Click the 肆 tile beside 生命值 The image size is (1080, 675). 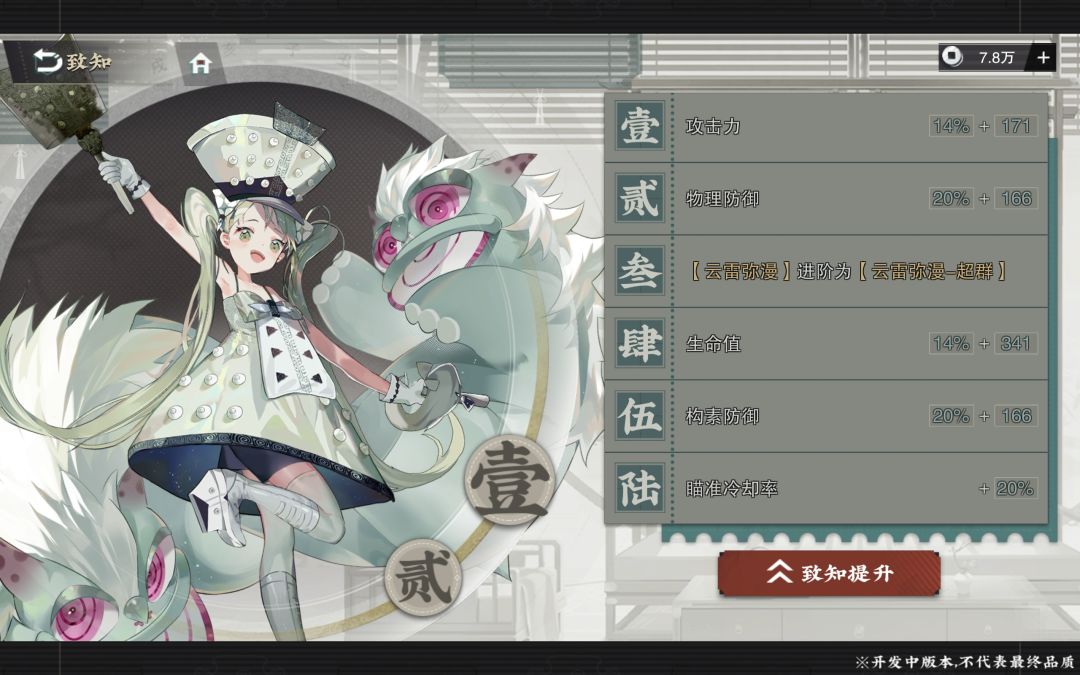pyautogui.click(x=640, y=343)
